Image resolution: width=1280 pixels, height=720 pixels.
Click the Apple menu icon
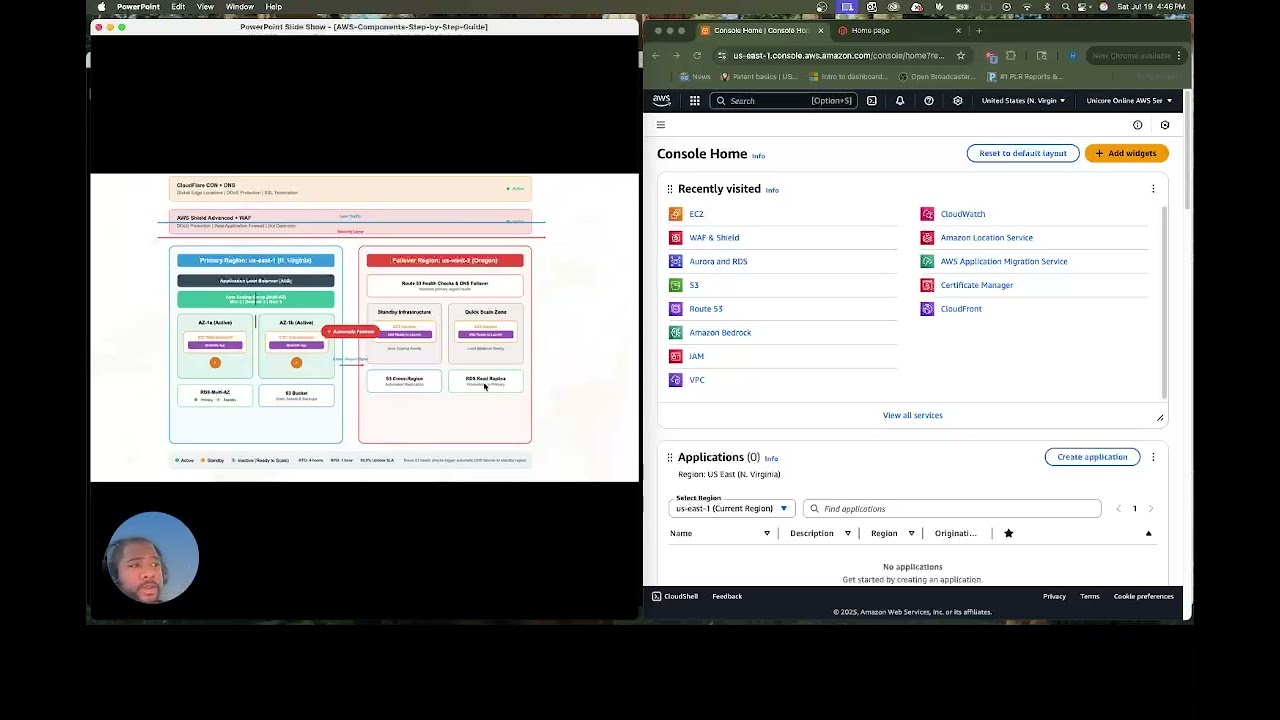tap(101, 7)
